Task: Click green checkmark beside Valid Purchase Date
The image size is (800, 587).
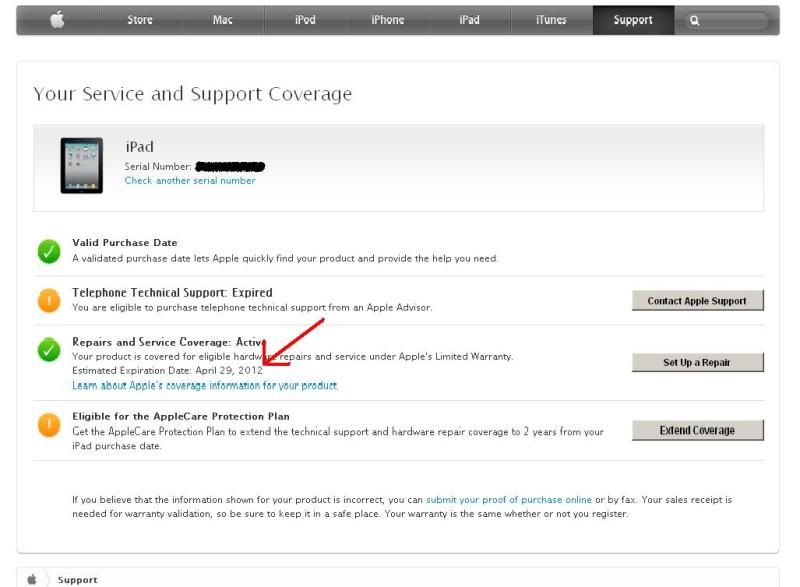Action: 49,251
